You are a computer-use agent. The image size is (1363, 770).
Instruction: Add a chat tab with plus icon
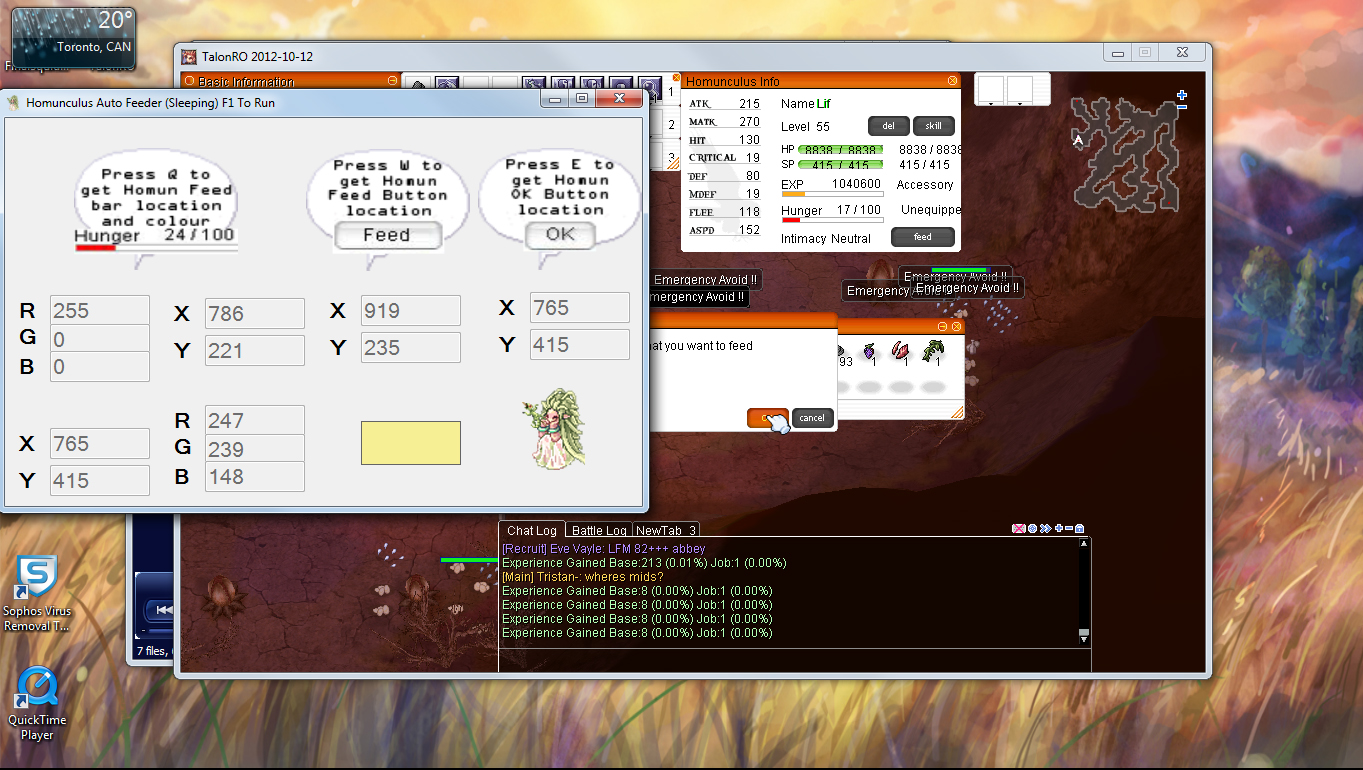click(x=1058, y=528)
